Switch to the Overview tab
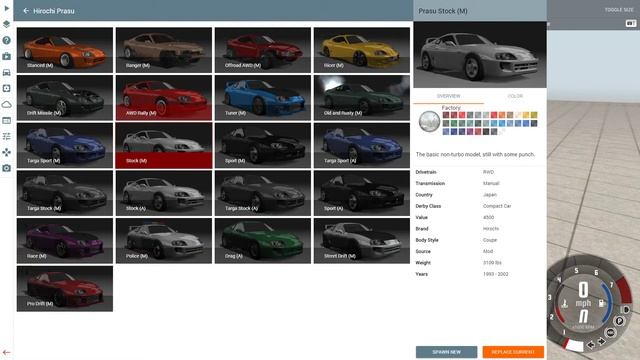The height and width of the screenshot is (360, 640). (448, 96)
